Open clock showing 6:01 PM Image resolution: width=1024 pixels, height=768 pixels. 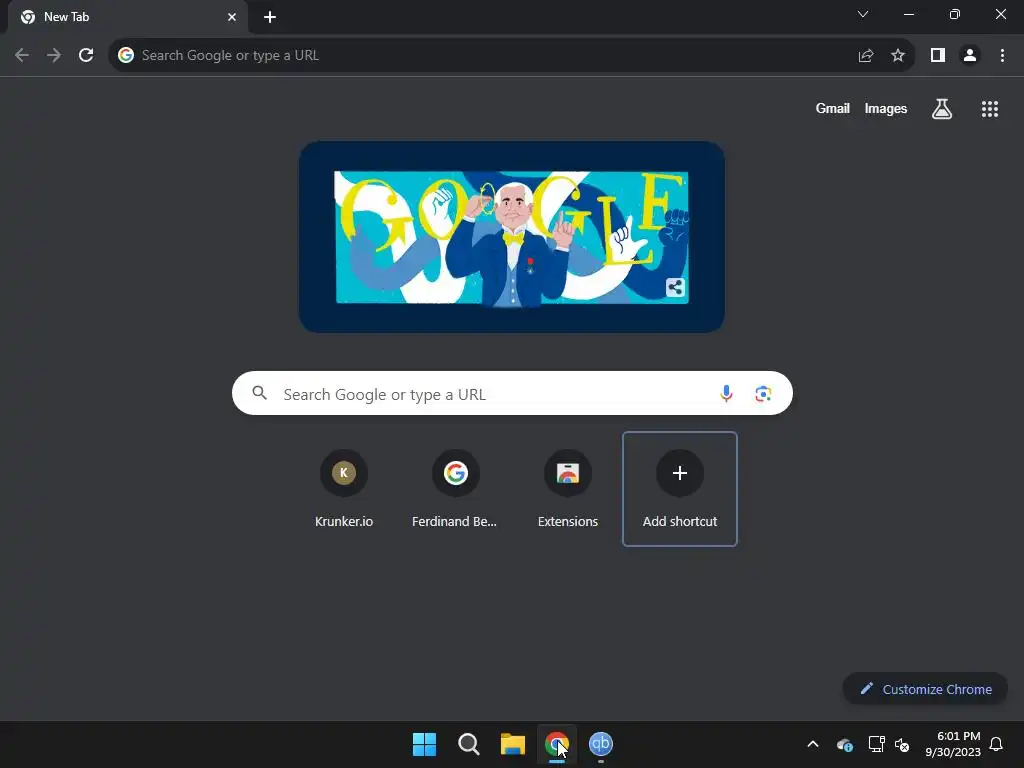point(953,744)
